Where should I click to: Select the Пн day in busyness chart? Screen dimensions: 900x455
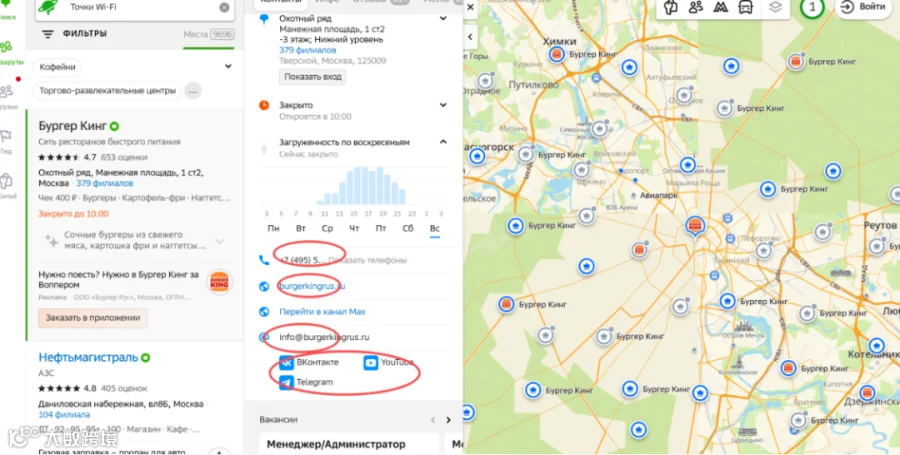pyautogui.click(x=274, y=228)
